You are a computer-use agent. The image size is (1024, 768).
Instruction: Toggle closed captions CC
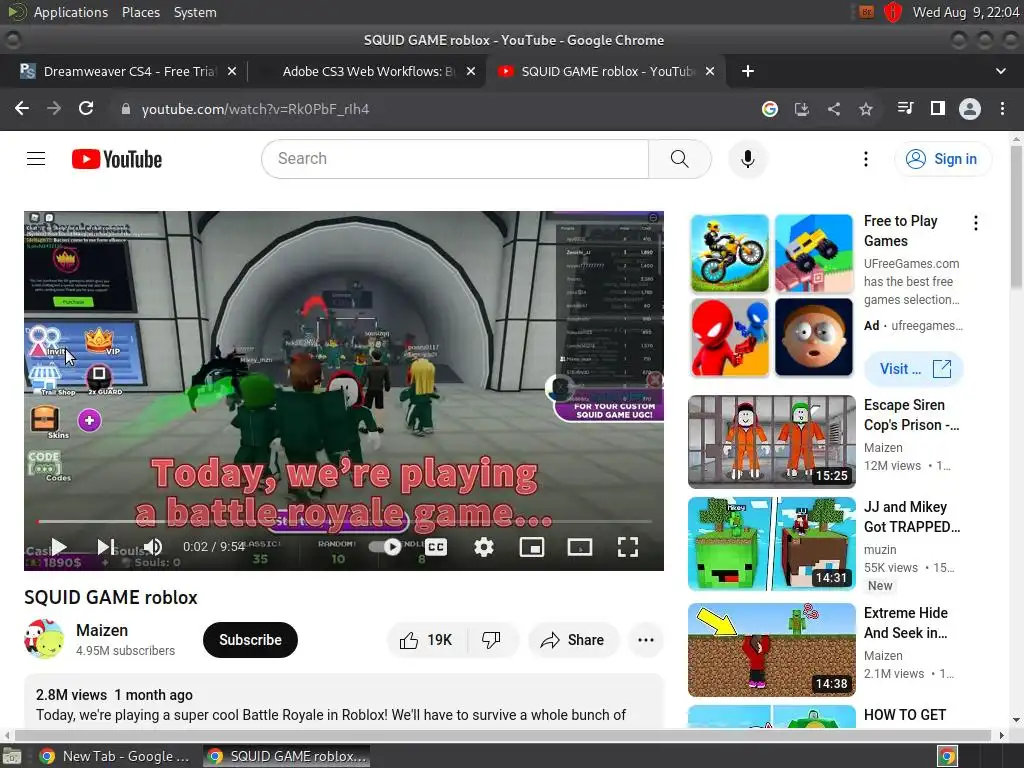436,547
